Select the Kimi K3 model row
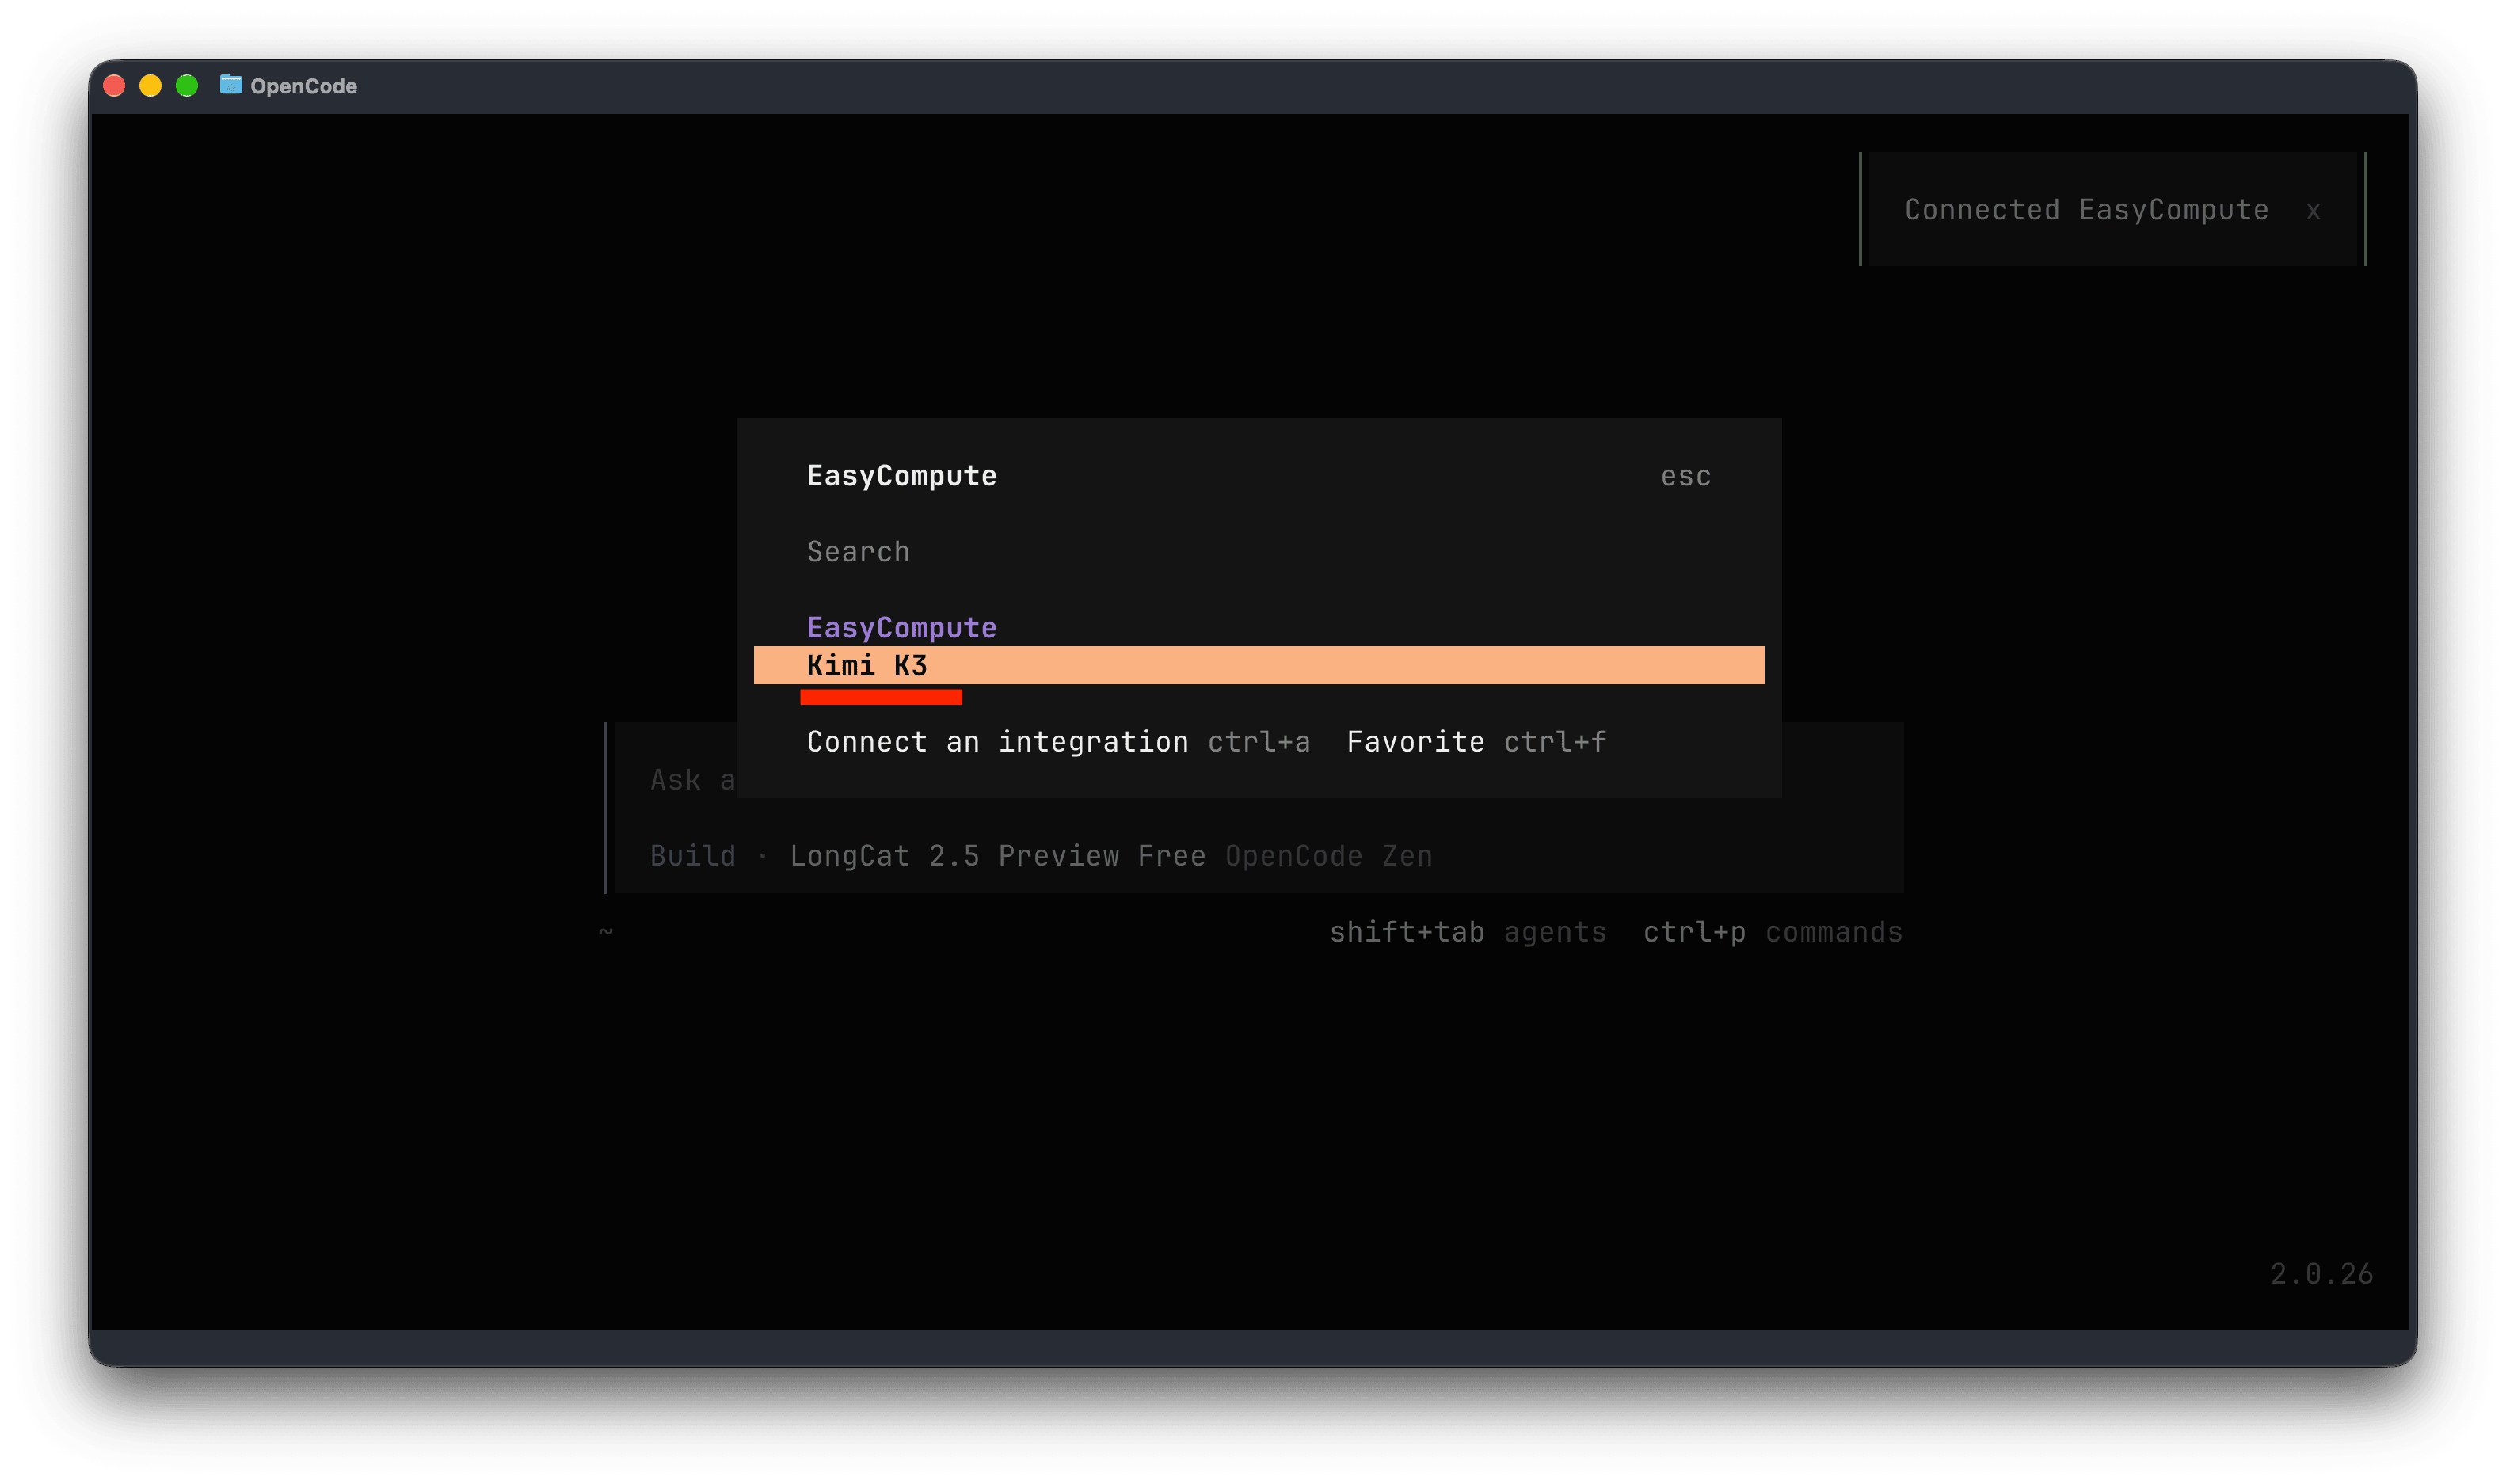2506x1484 pixels. [1258, 665]
